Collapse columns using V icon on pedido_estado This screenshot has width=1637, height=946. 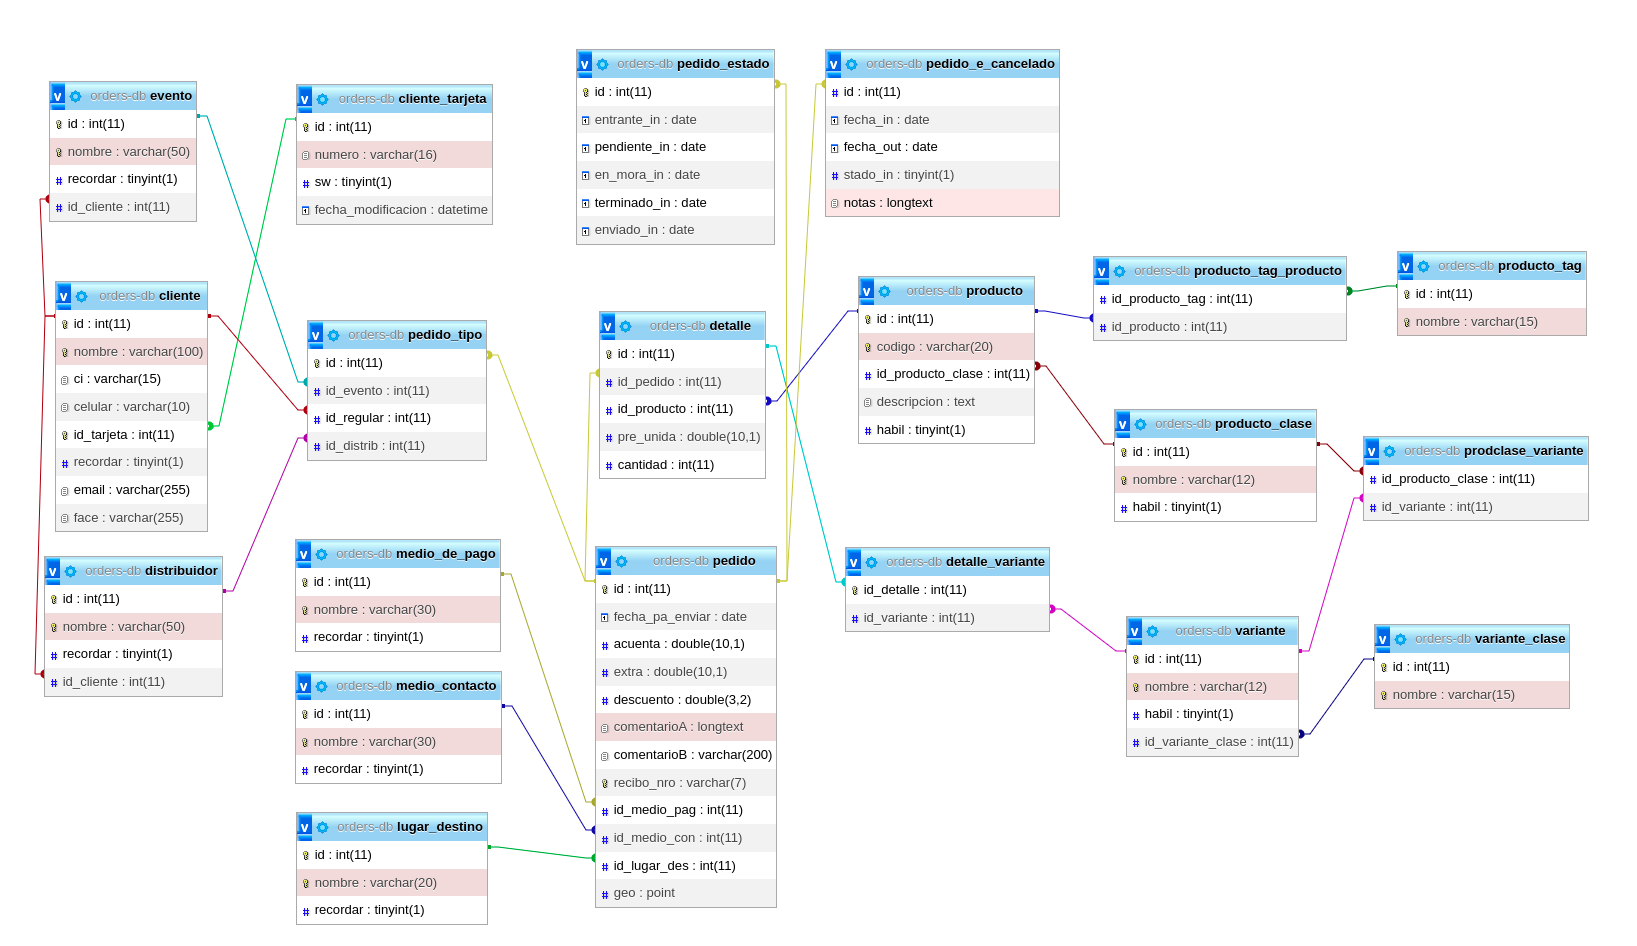(585, 63)
